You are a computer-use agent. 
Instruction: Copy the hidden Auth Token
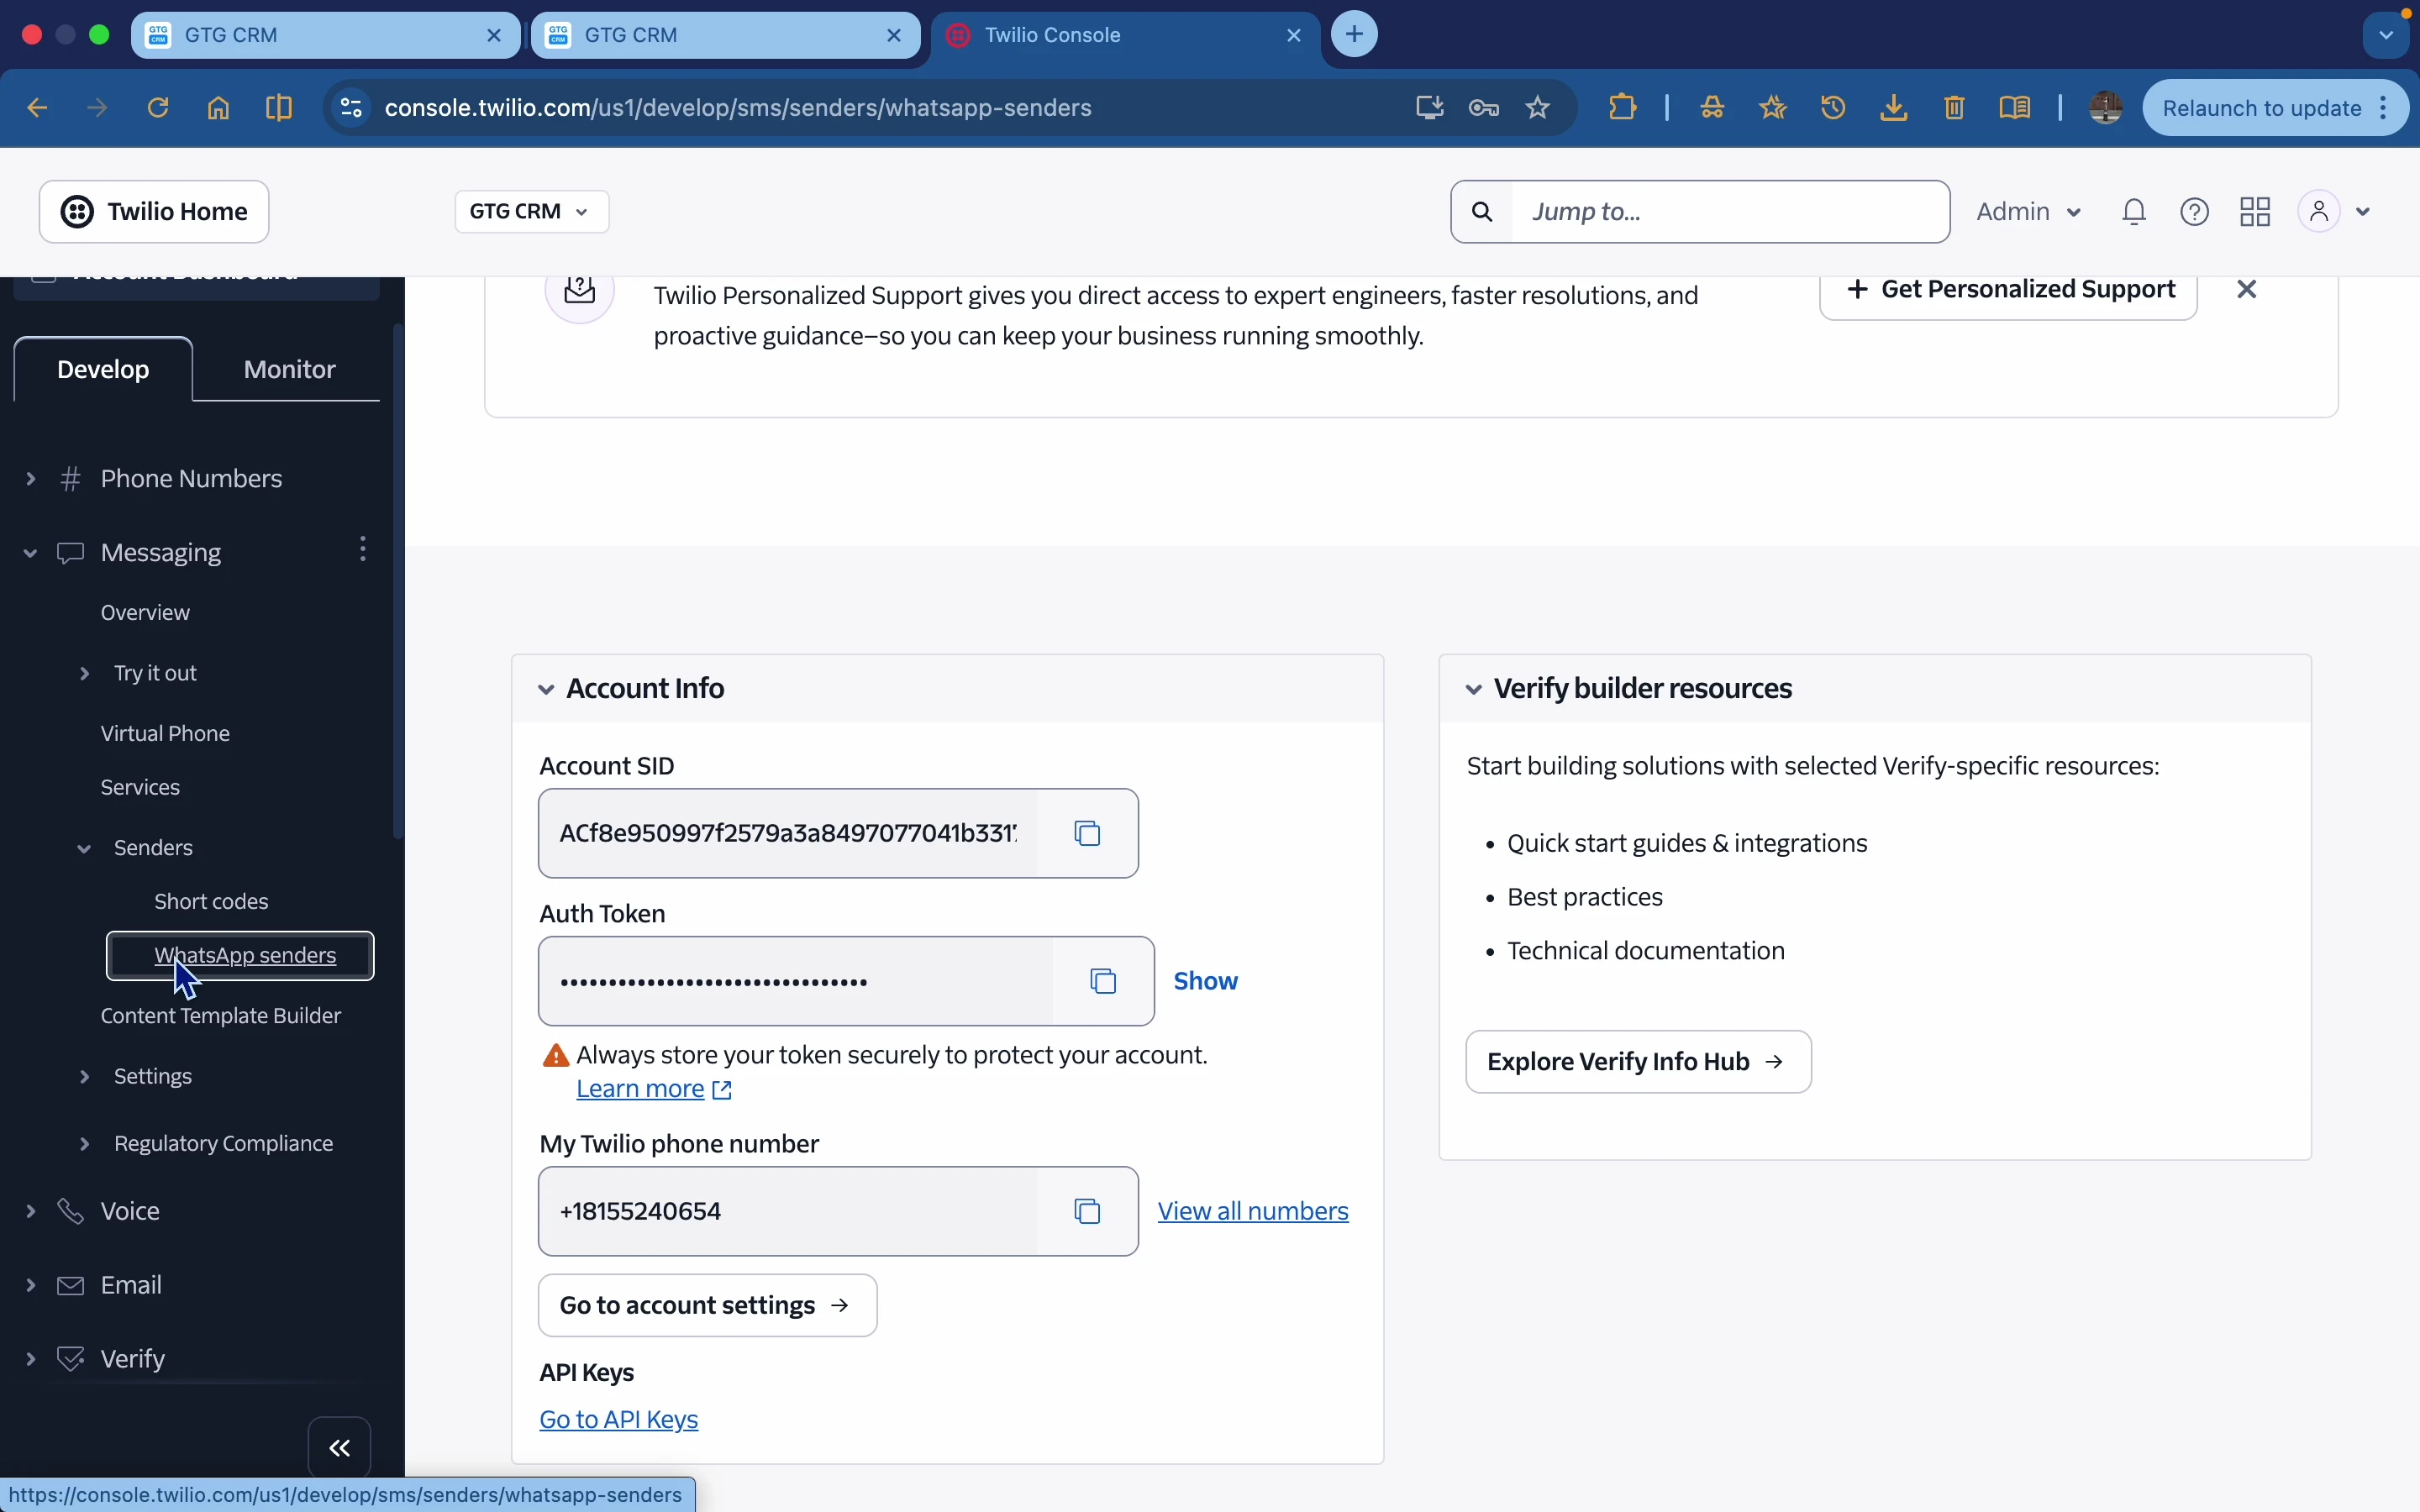(1103, 981)
